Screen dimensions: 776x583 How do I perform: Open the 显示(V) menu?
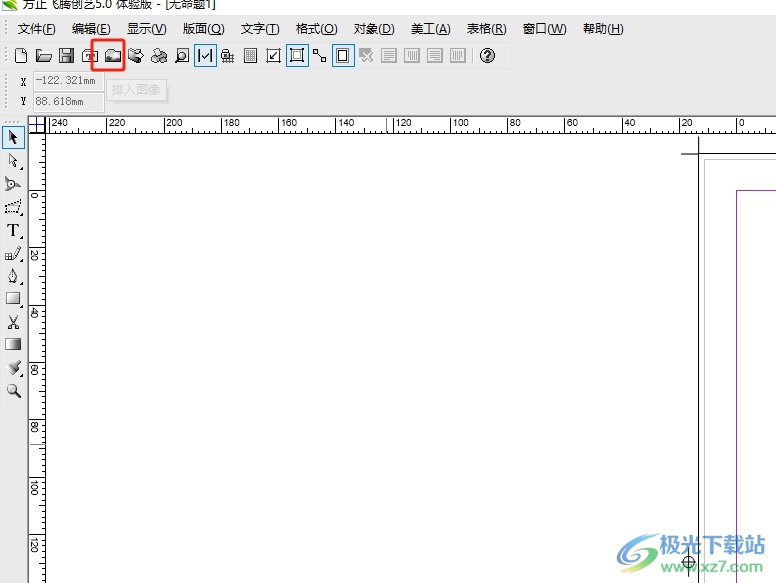coord(146,29)
